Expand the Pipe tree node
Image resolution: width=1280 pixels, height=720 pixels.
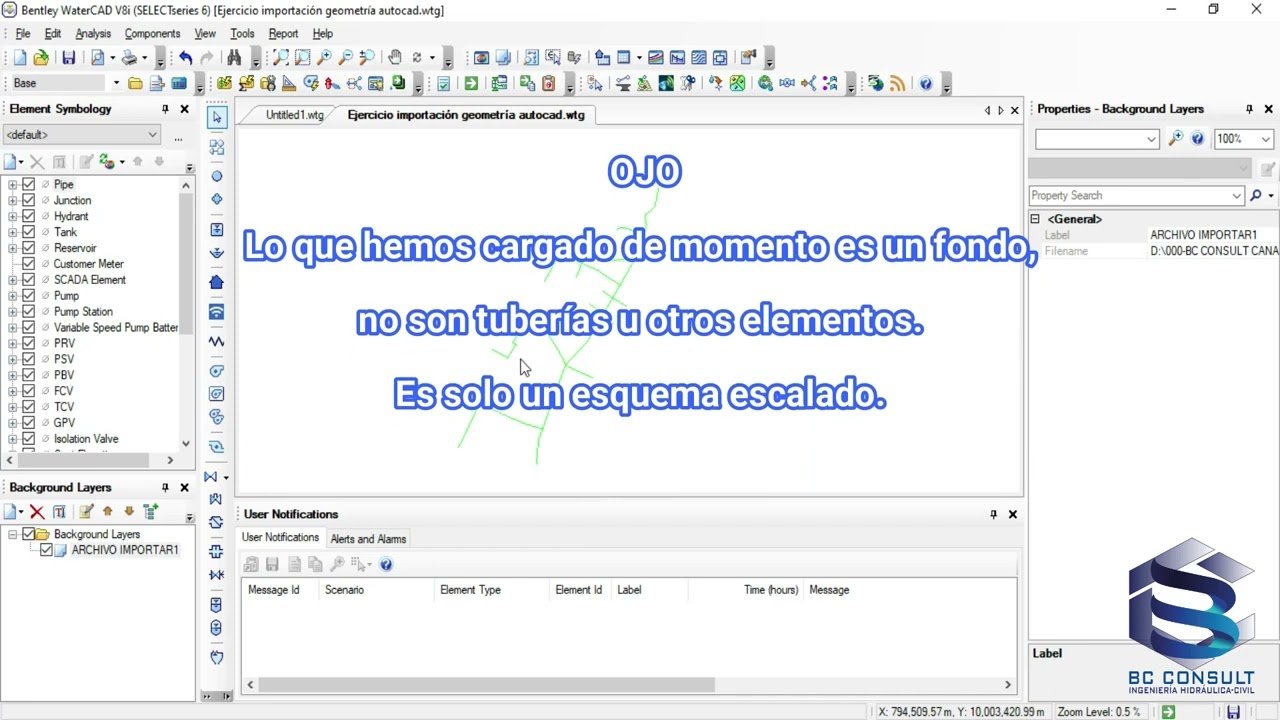point(12,184)
